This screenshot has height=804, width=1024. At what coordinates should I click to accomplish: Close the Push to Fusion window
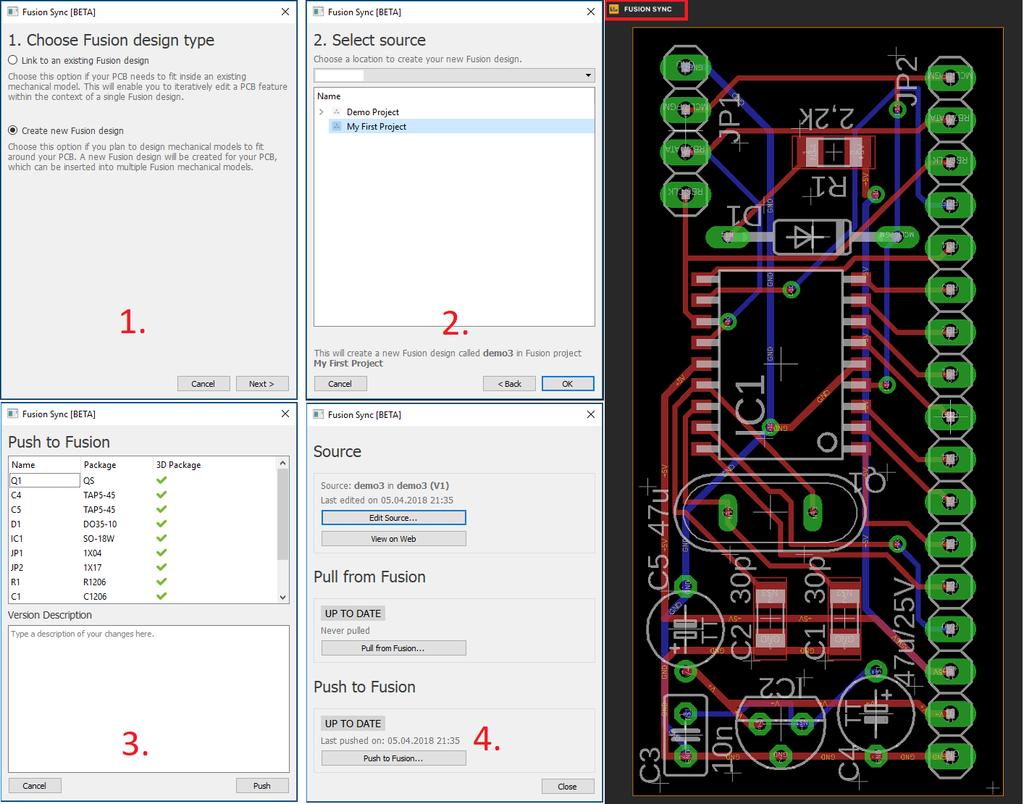(285, 413)
